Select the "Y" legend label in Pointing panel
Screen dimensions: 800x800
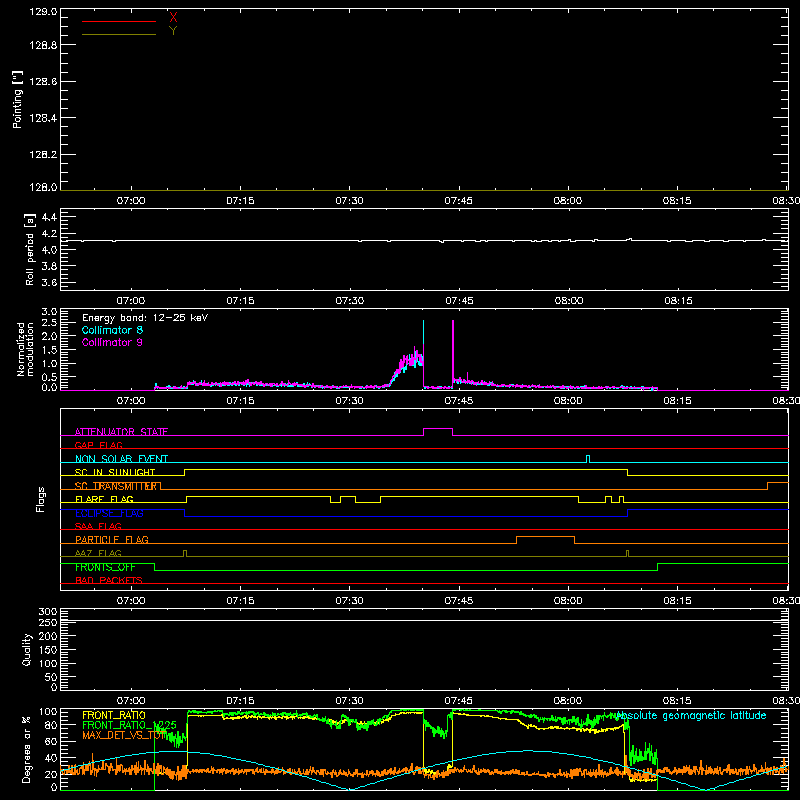(173, 31)
